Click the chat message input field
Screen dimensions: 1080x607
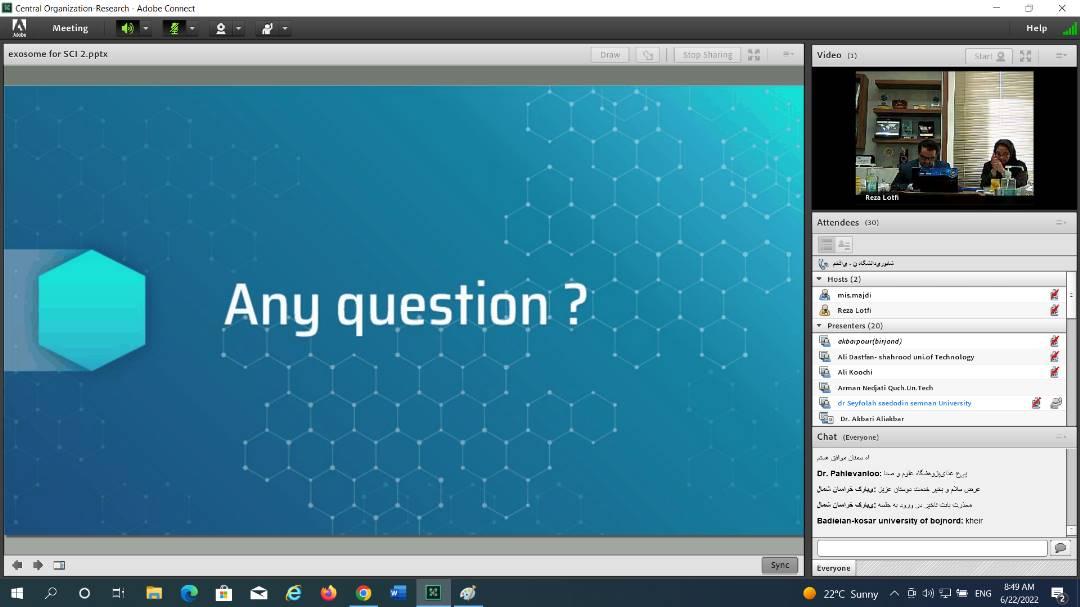pyautogui.click(x=931, y=548)
